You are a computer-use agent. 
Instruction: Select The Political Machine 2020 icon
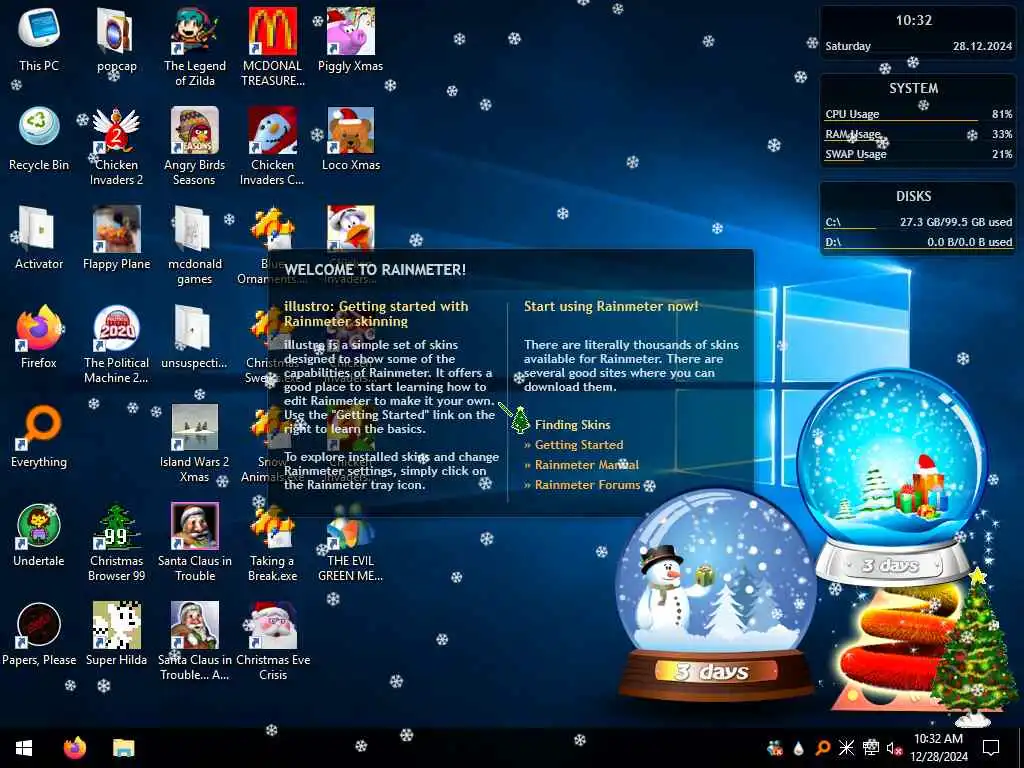click(116, 344)
